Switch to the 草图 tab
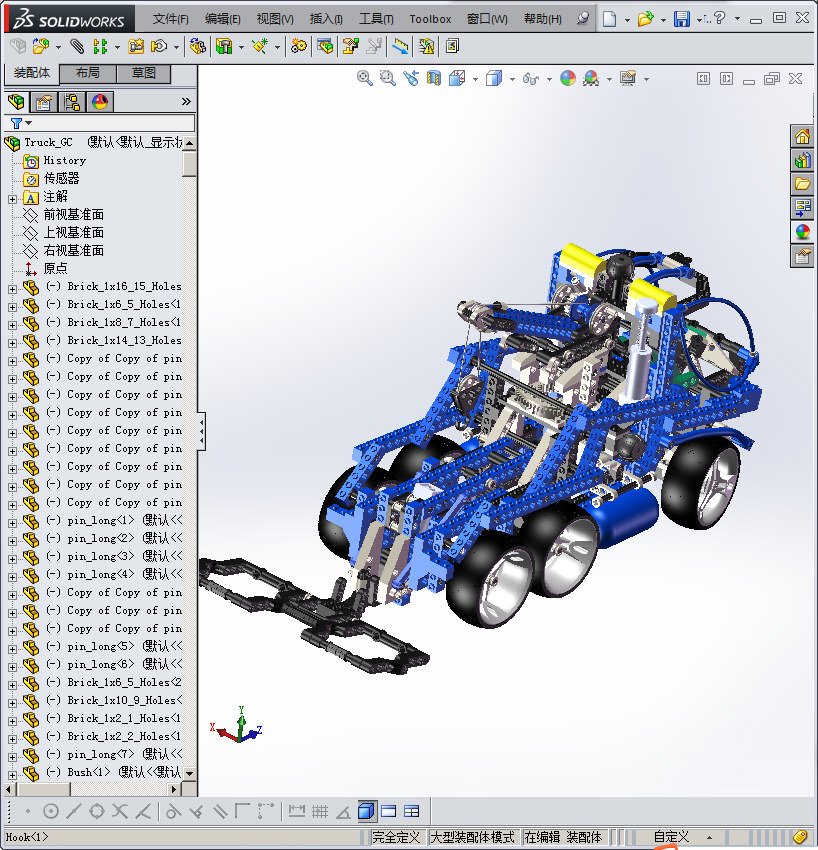Screen dimensions: 818x850 click(144, 73)
